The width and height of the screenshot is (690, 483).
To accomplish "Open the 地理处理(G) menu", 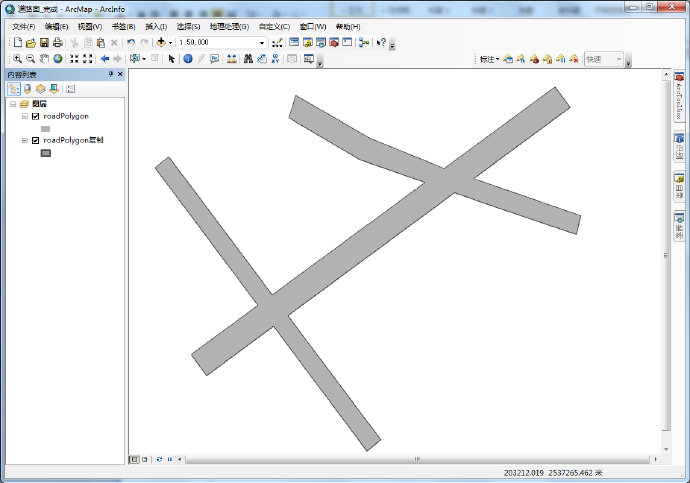I will pyautogui.click(x=229, y=27).
